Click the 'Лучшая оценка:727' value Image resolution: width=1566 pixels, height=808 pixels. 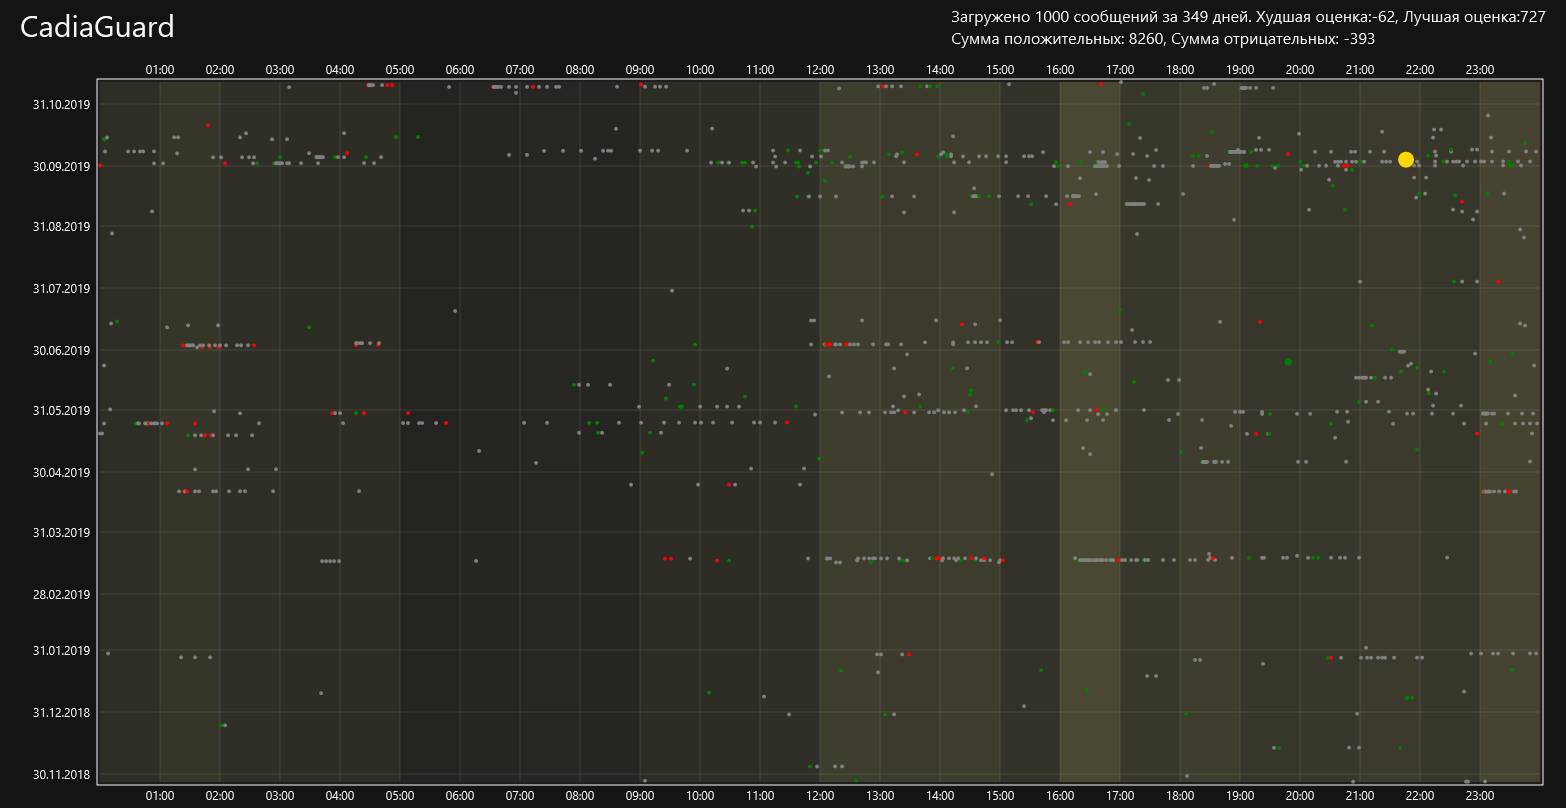(x=1475, y=16)
